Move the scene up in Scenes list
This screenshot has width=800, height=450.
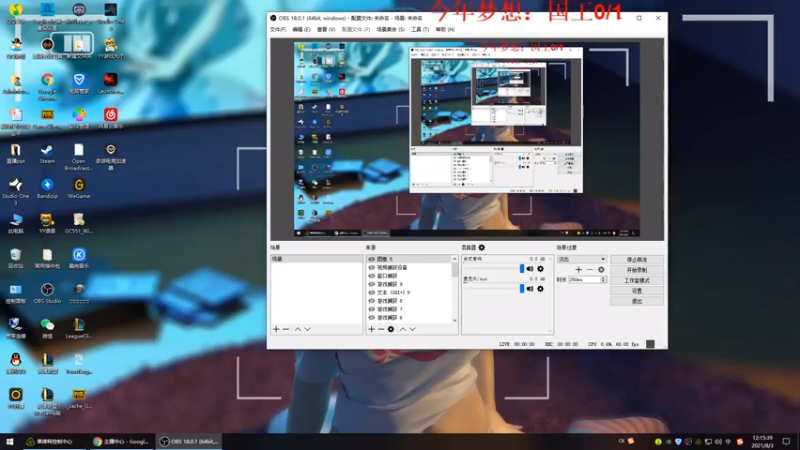click(x=298, y=329)
